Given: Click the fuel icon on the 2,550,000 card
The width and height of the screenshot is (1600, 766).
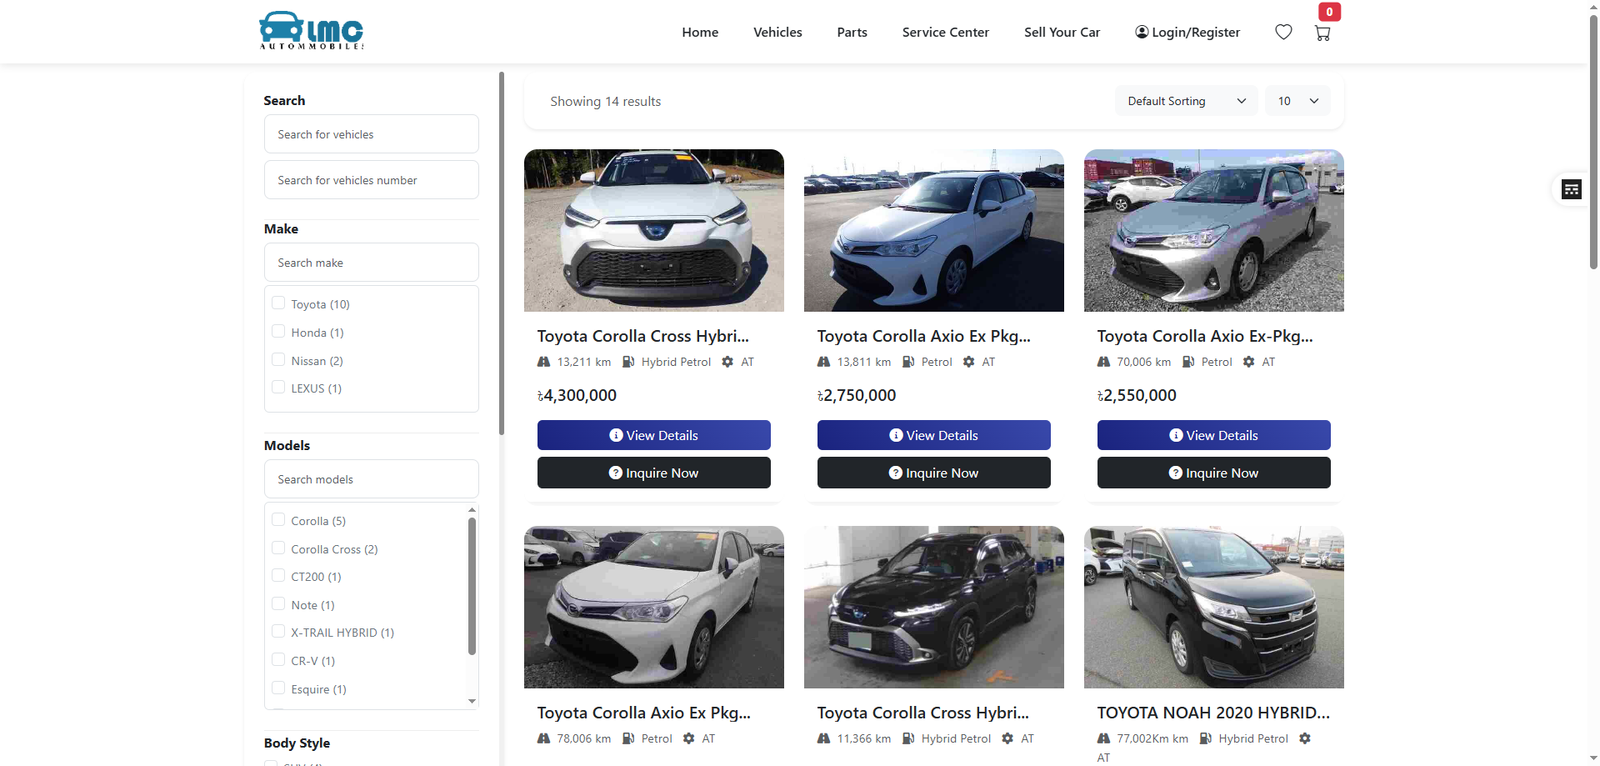Looking at the screenshot, I should (1188, 362).
